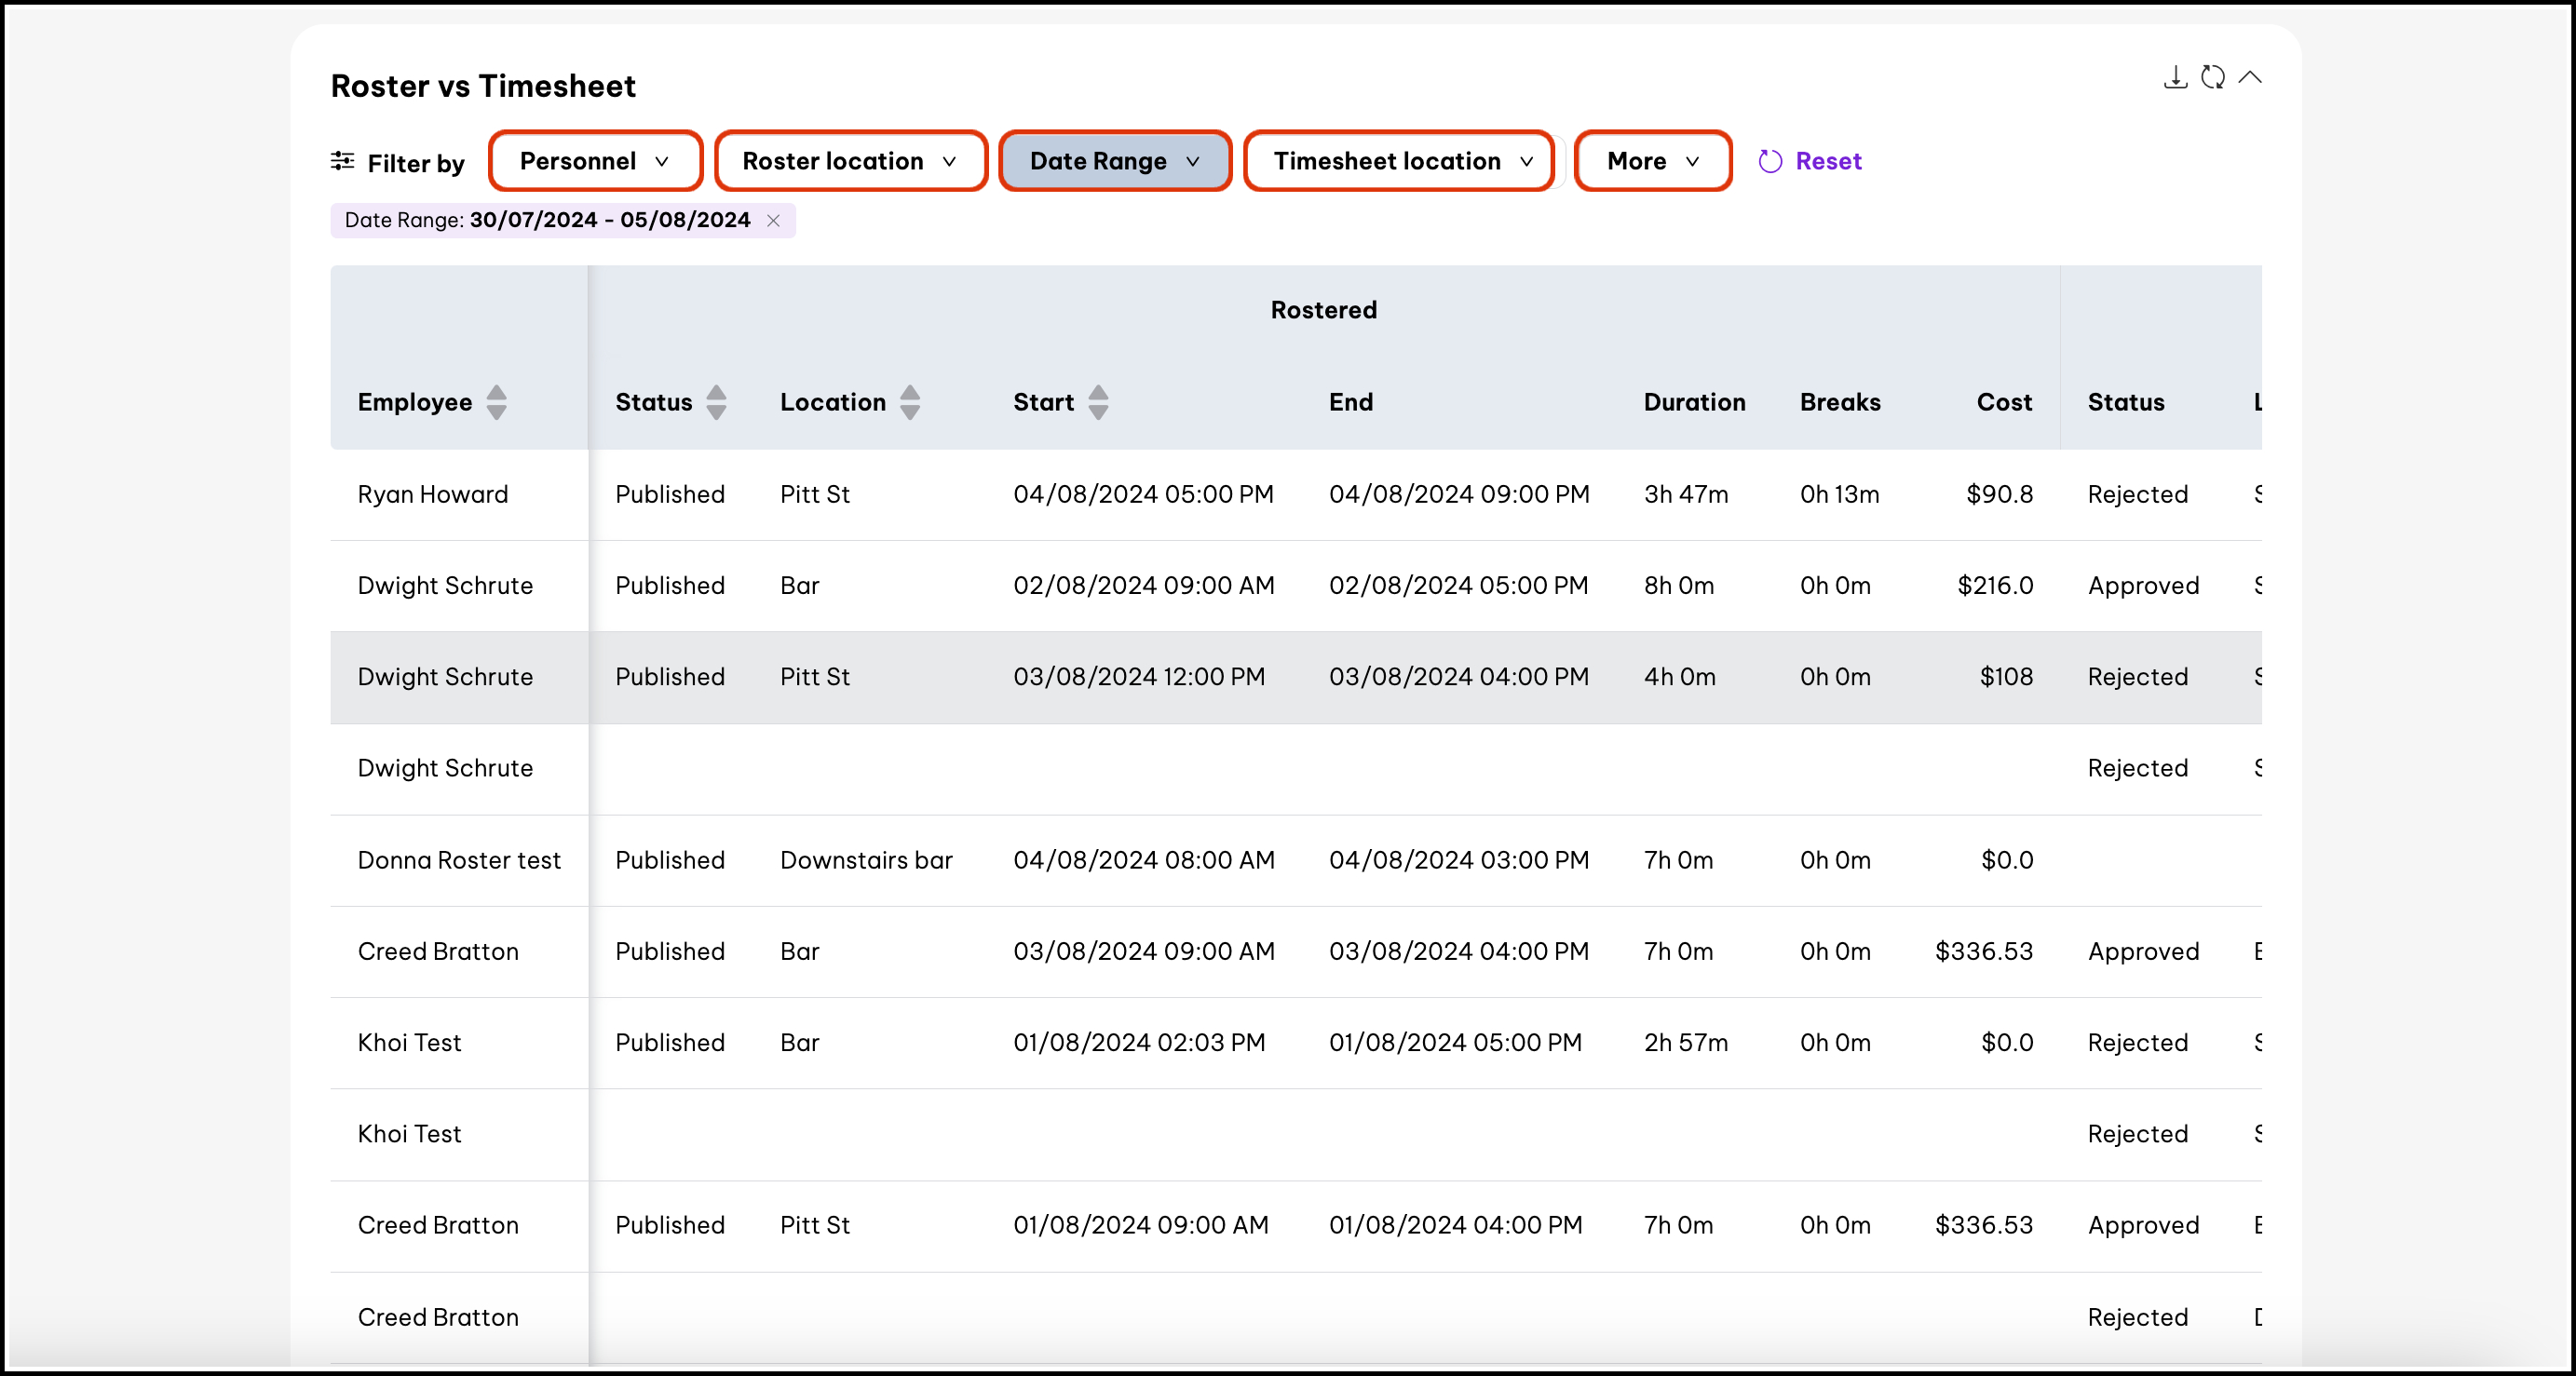
Task: Sort by rostered Status column
Action: (716, 402)
